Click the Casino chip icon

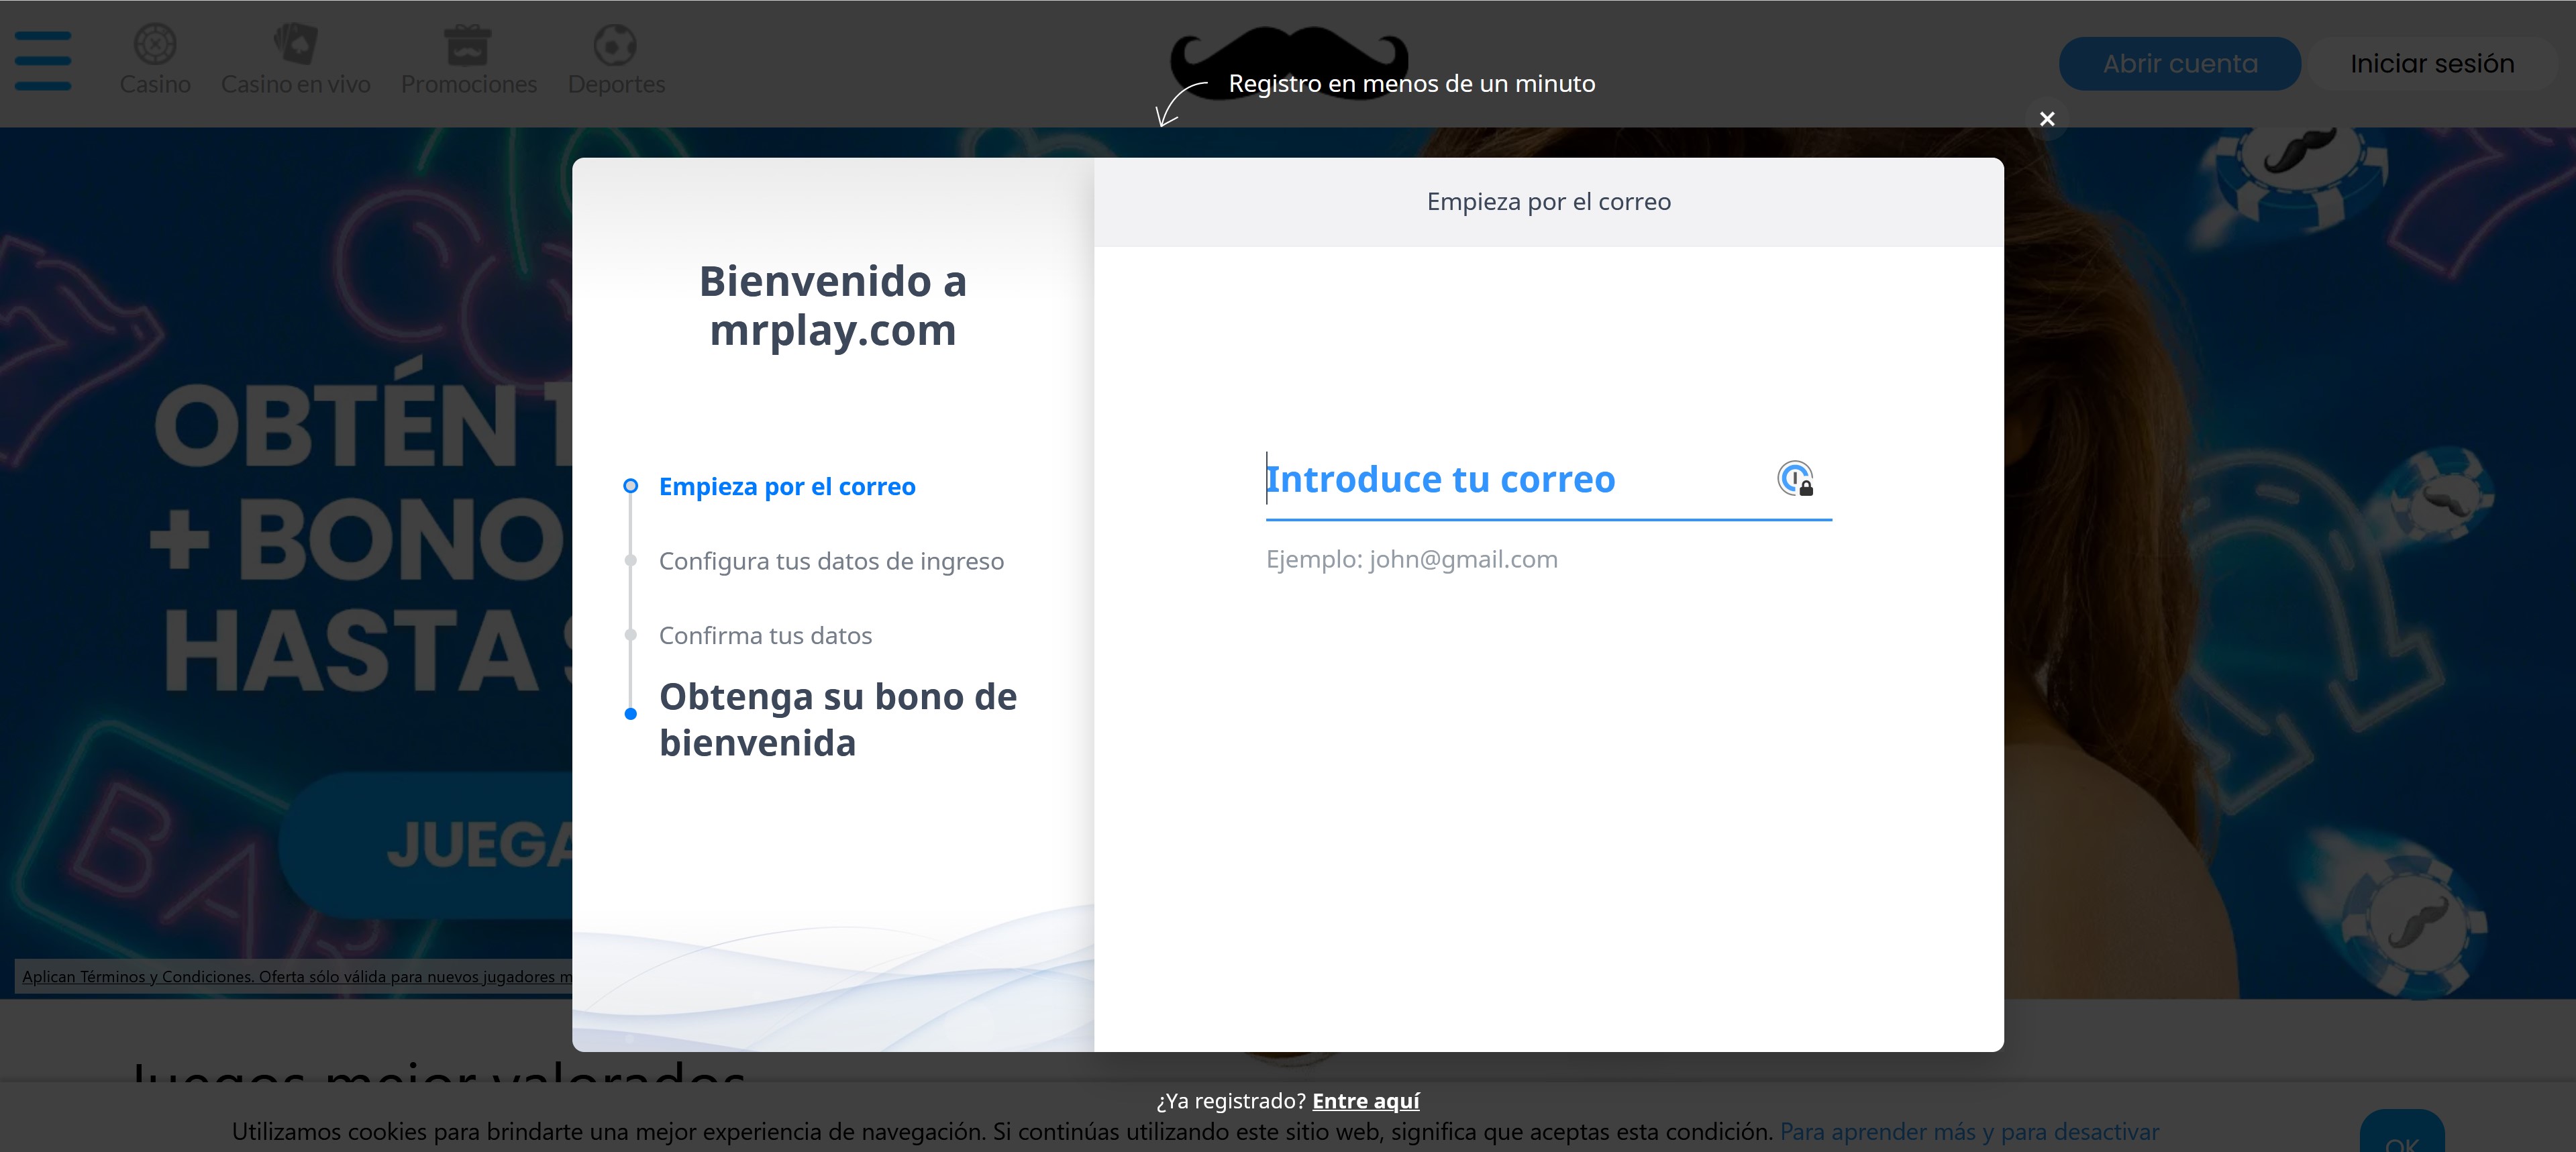pos(155,44)
